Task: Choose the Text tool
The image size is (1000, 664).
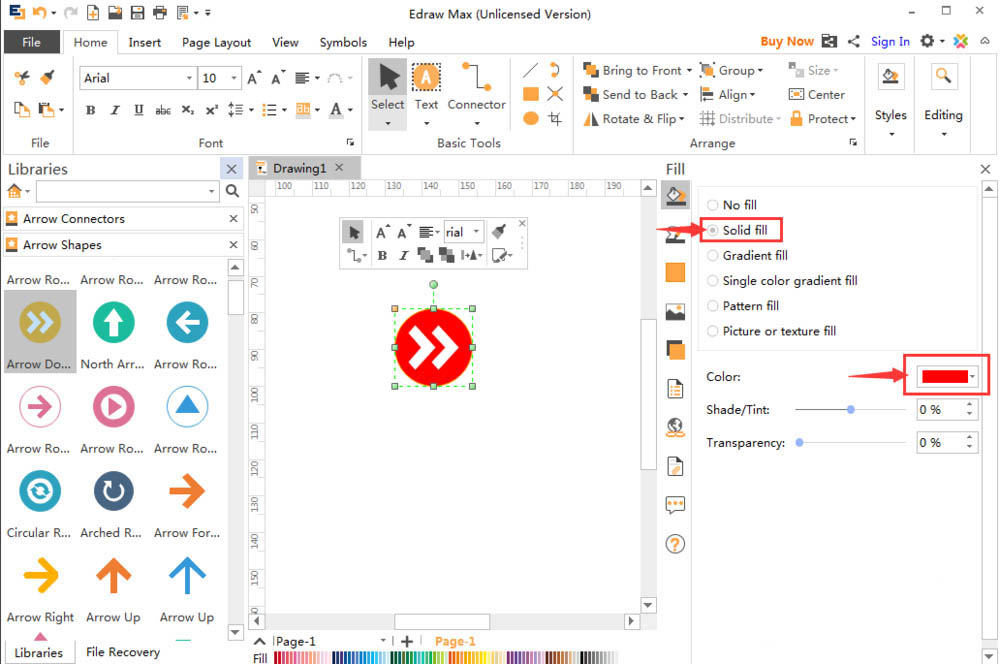Action: [426, 93]
